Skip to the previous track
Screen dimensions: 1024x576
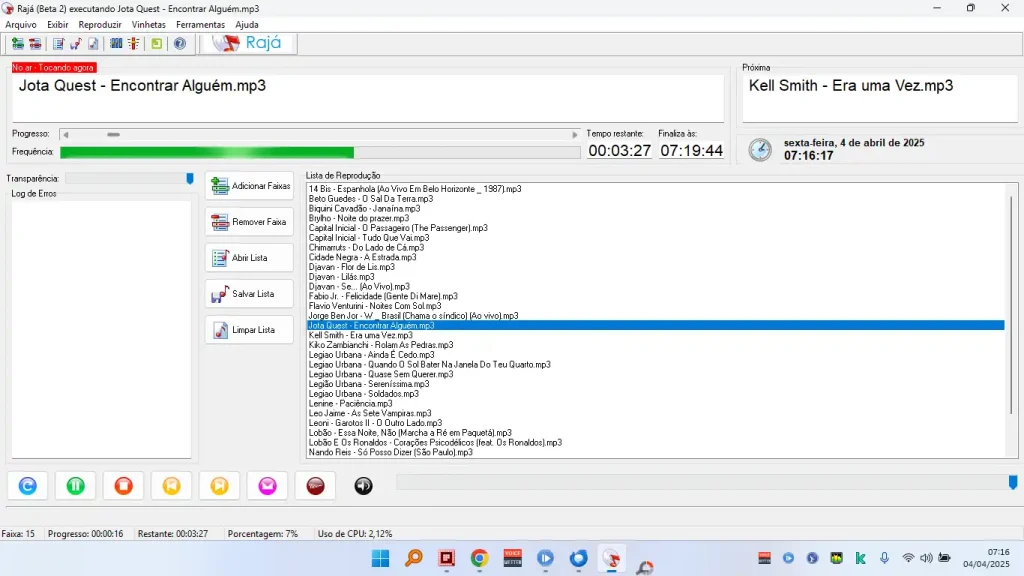point(172,486)
